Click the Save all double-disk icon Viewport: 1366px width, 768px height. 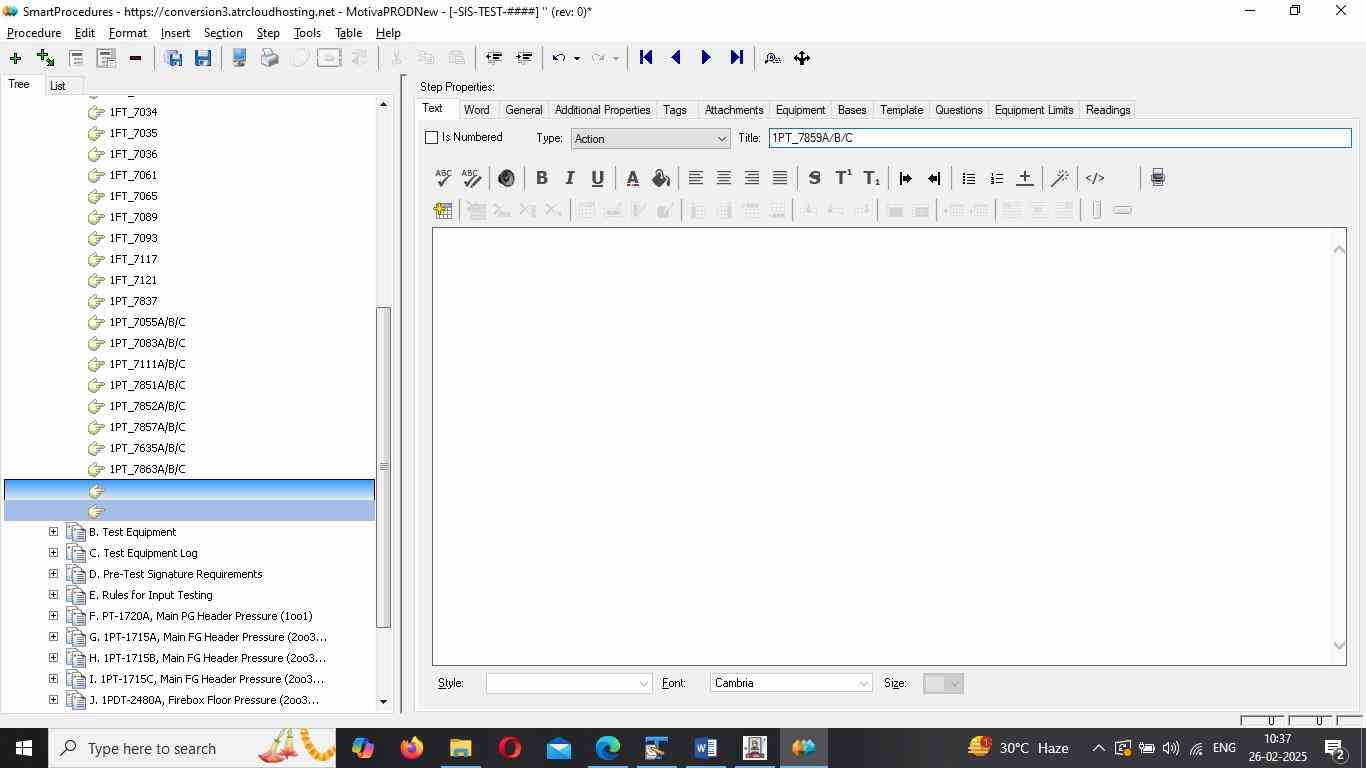tap(173, 58)
